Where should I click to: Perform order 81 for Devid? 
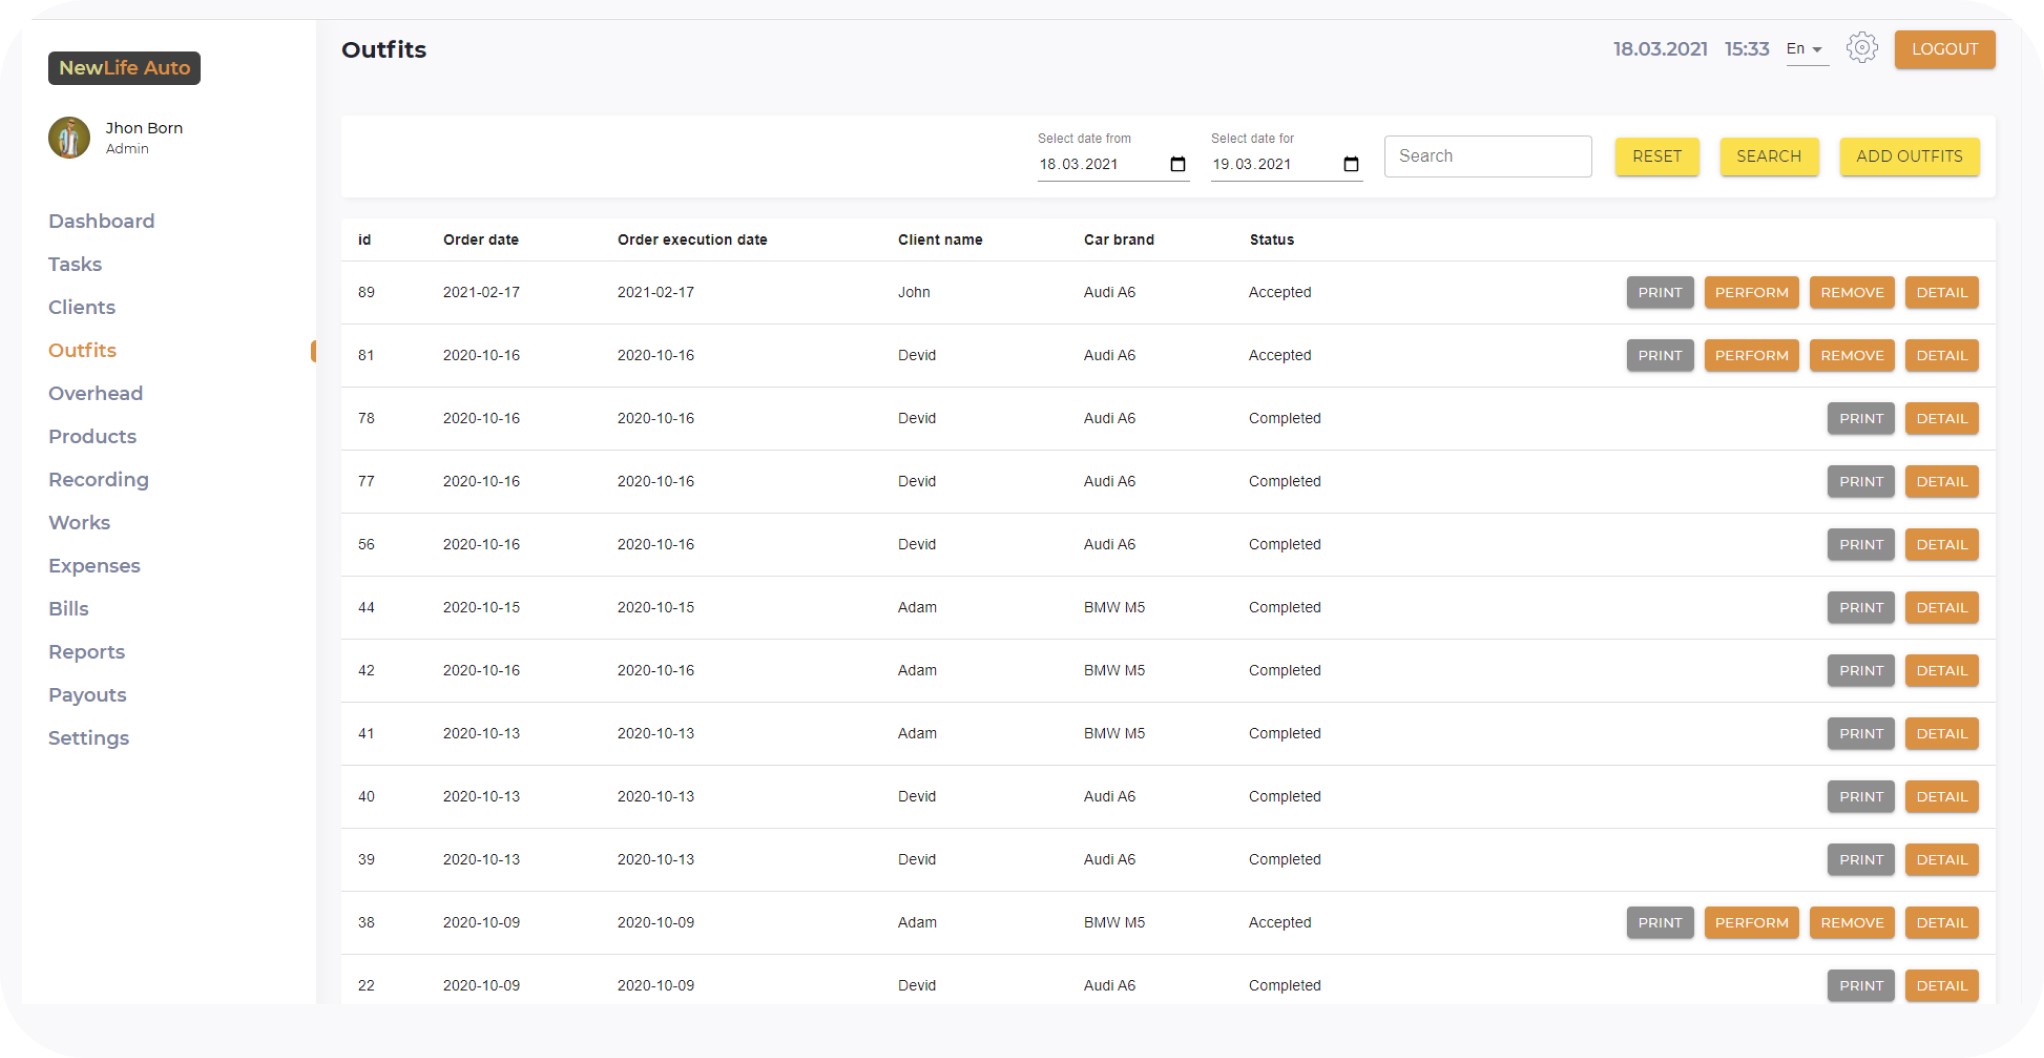click(1751, 355)
